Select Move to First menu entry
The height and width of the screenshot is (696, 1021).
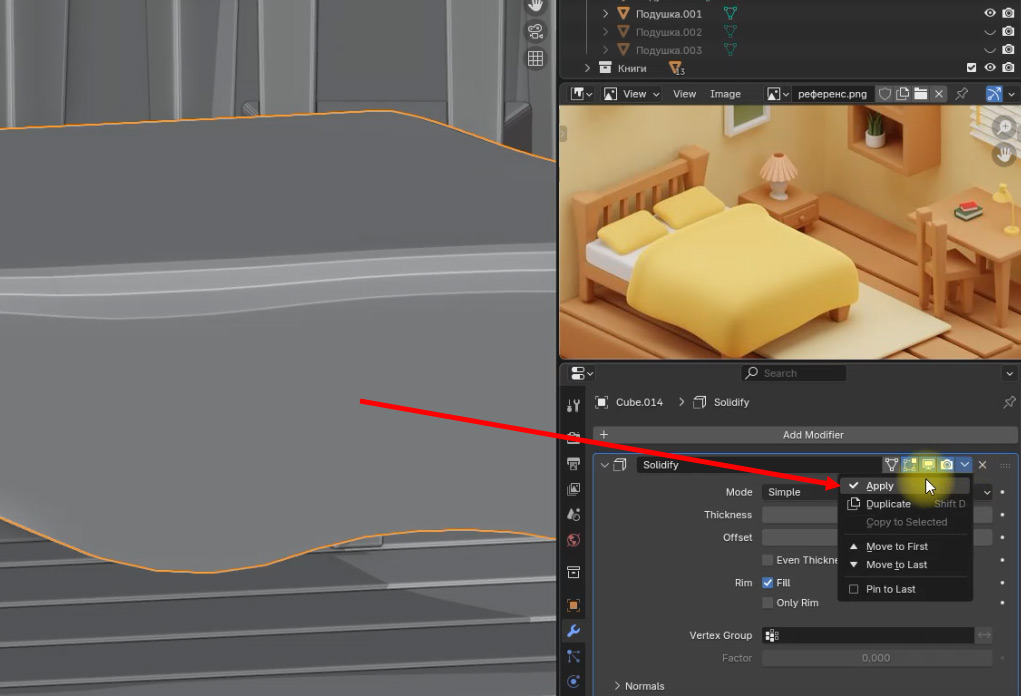coord(896,547)
